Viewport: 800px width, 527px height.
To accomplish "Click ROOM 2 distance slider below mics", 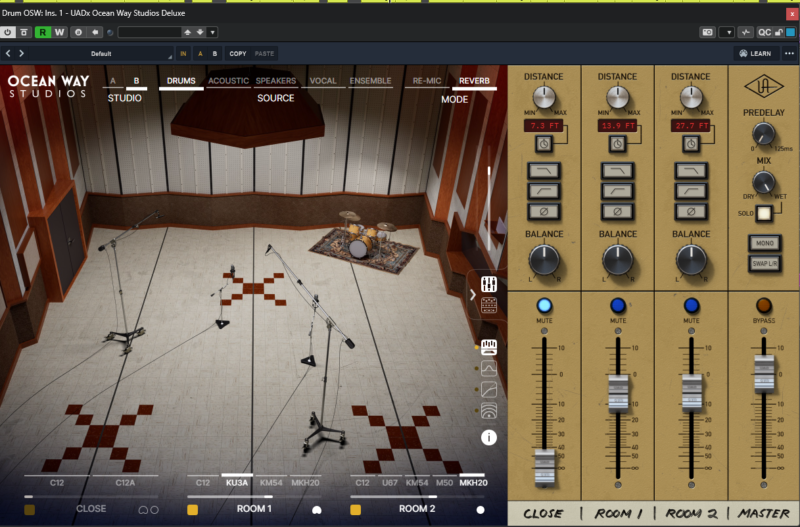I will 417,496.
